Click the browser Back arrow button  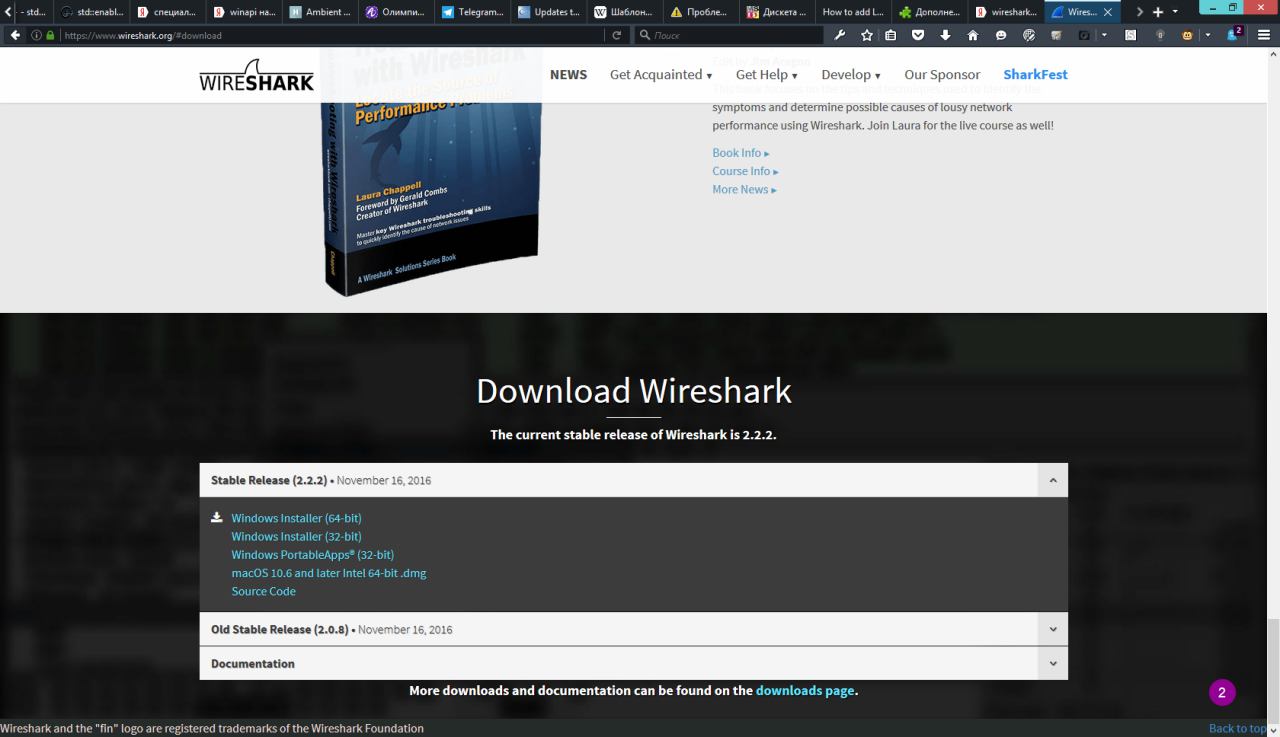15,35
